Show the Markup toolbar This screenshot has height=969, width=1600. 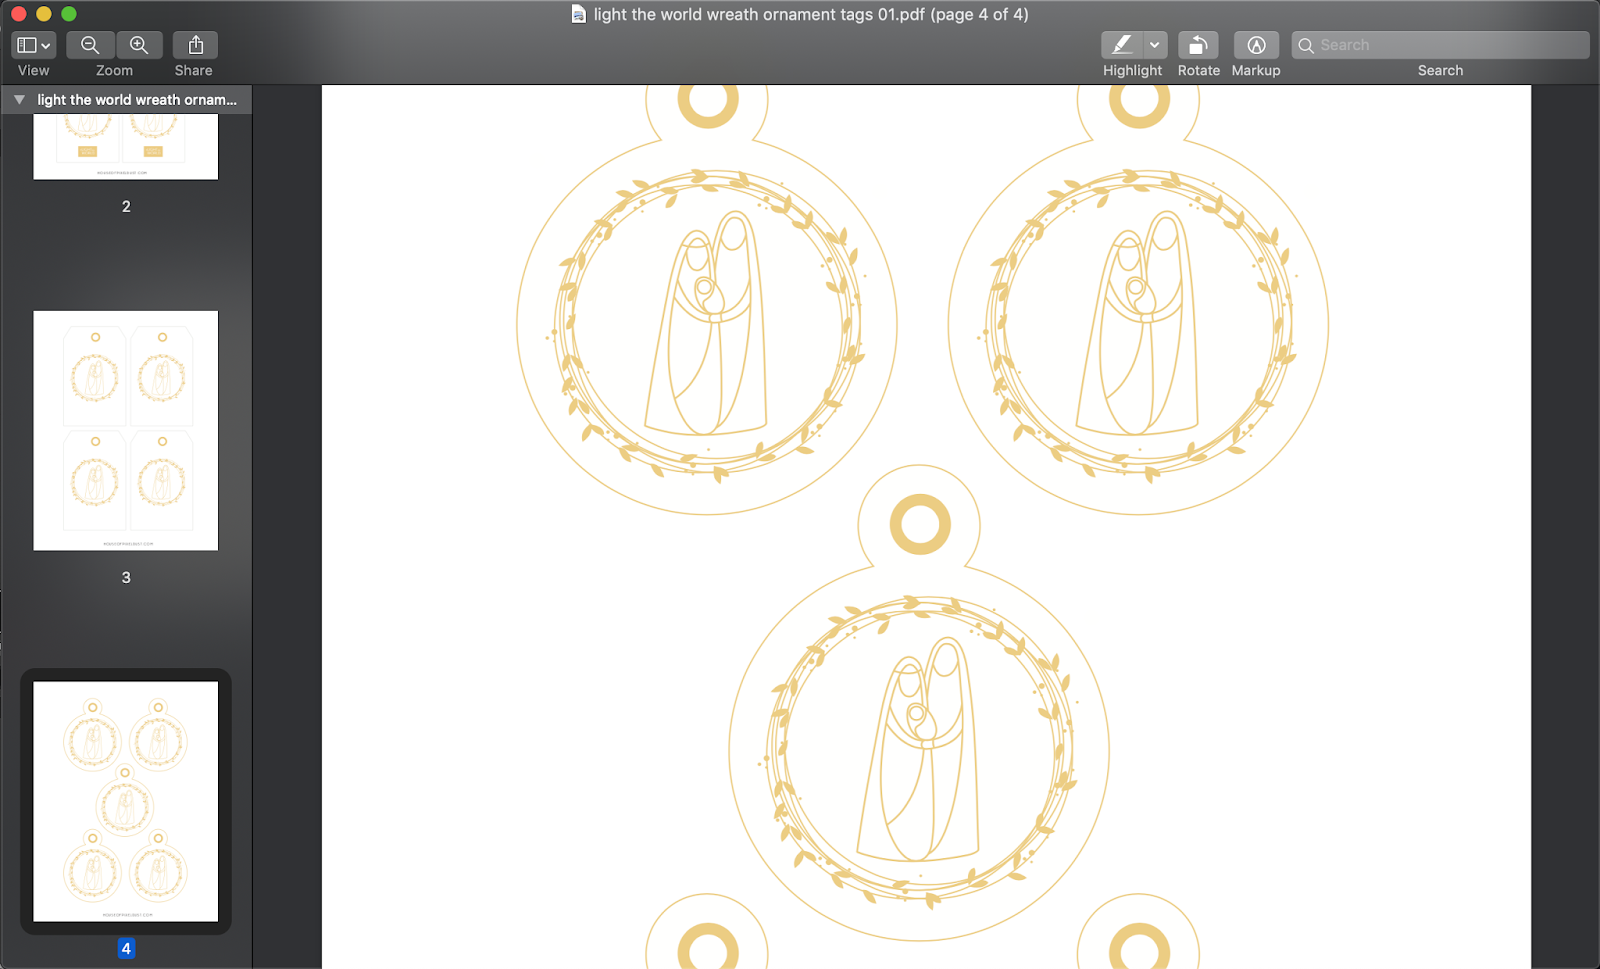coord(1256,45)
